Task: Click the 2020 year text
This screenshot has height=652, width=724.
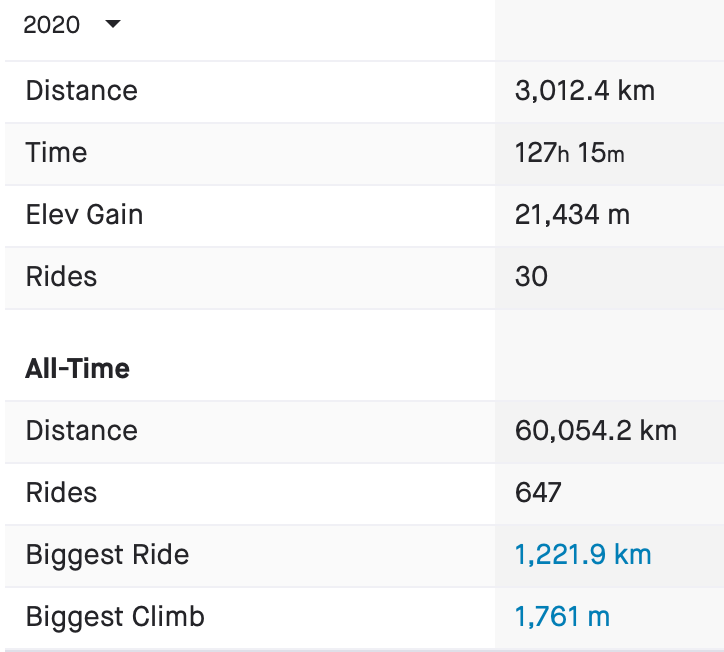Action: (x=51, y=25)
